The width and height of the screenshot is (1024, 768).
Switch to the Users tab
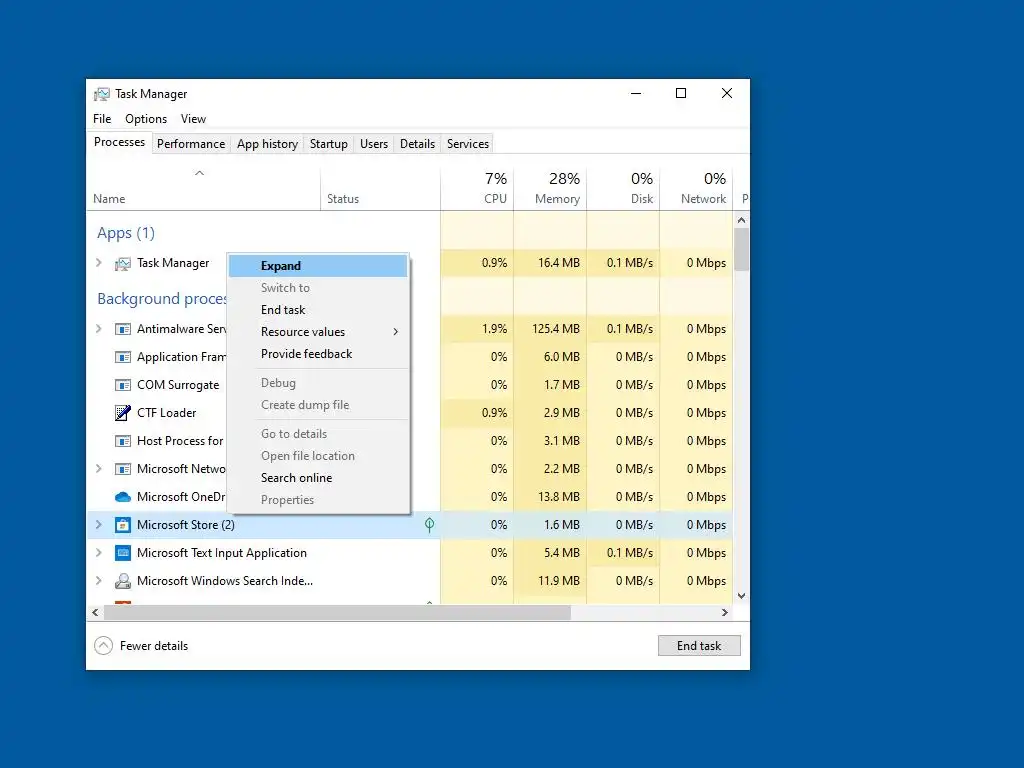pos(374,144)
